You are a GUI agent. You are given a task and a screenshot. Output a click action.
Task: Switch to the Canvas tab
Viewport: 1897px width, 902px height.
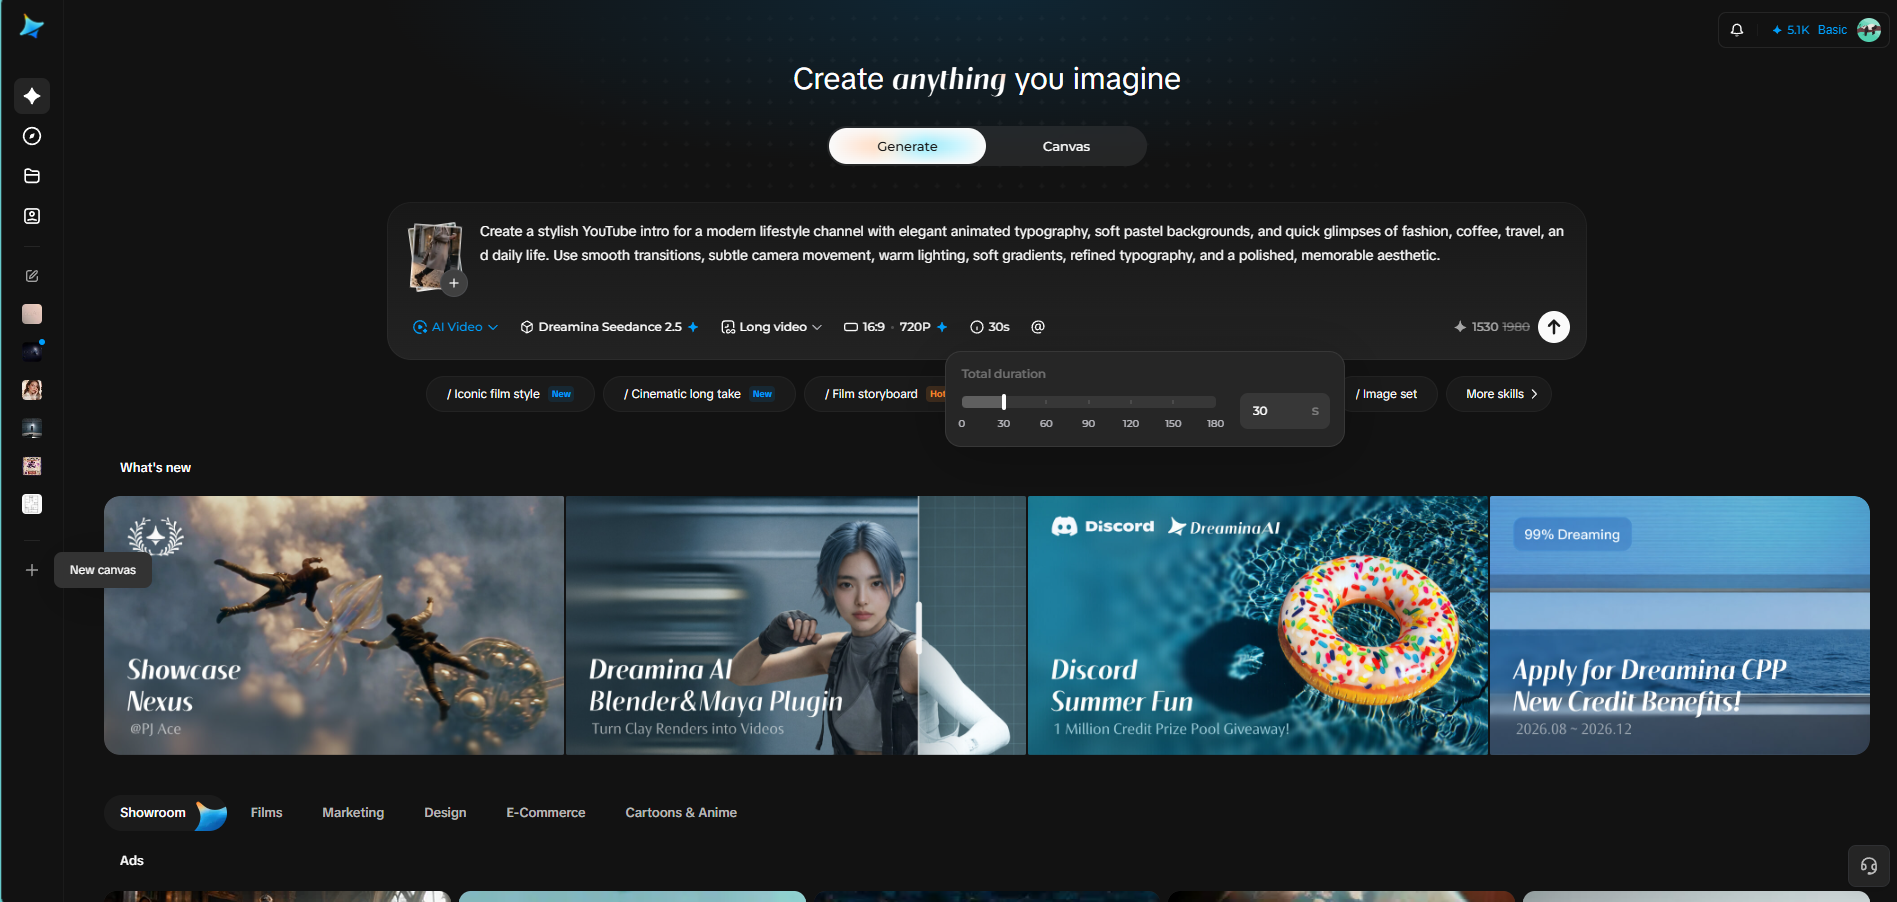(x=1066, y=146)
